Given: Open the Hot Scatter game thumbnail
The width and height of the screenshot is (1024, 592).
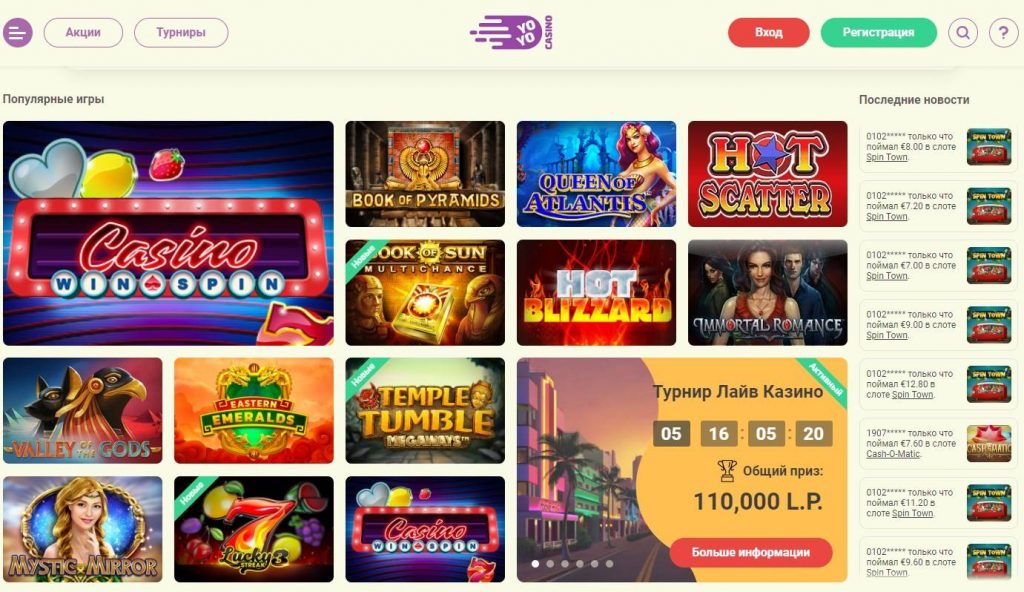Looking at the screenshot, I should pos(767,174).
